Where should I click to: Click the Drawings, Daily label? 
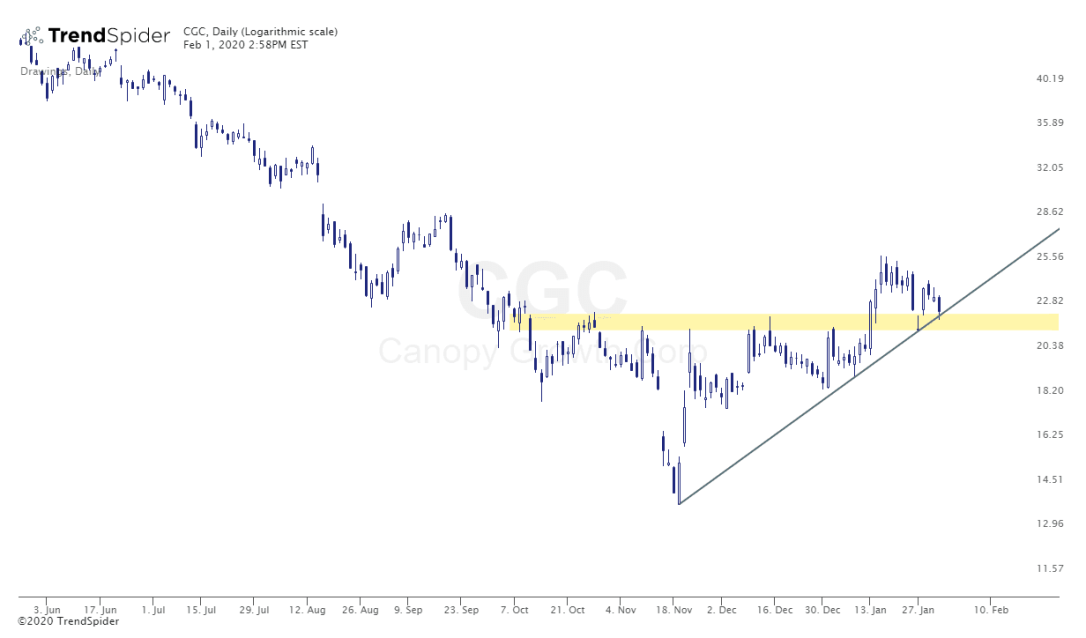coord(62,71)
